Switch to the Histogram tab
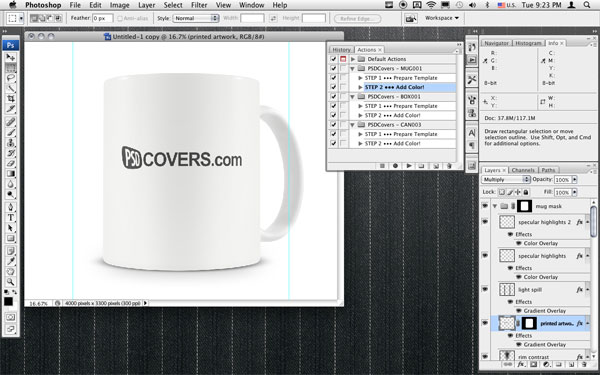Screen dimensions: 600x375 (528, 43)
